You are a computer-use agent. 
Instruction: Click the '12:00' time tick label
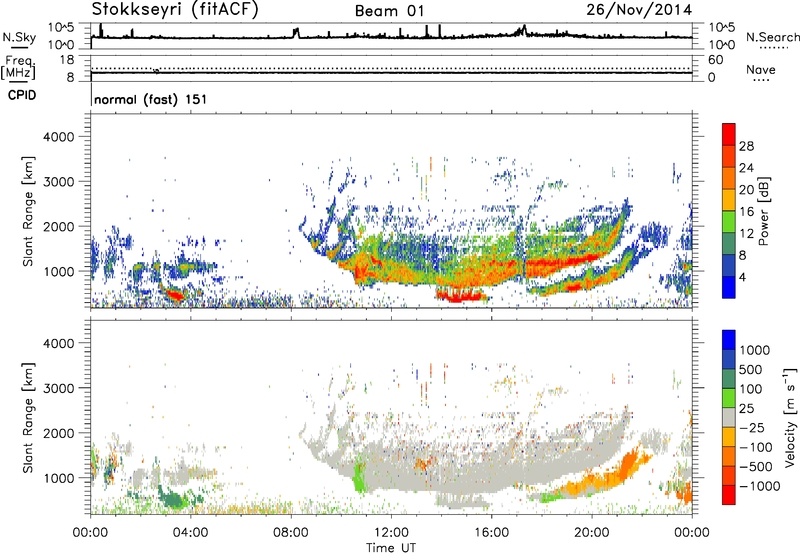[x=391, y=533]
